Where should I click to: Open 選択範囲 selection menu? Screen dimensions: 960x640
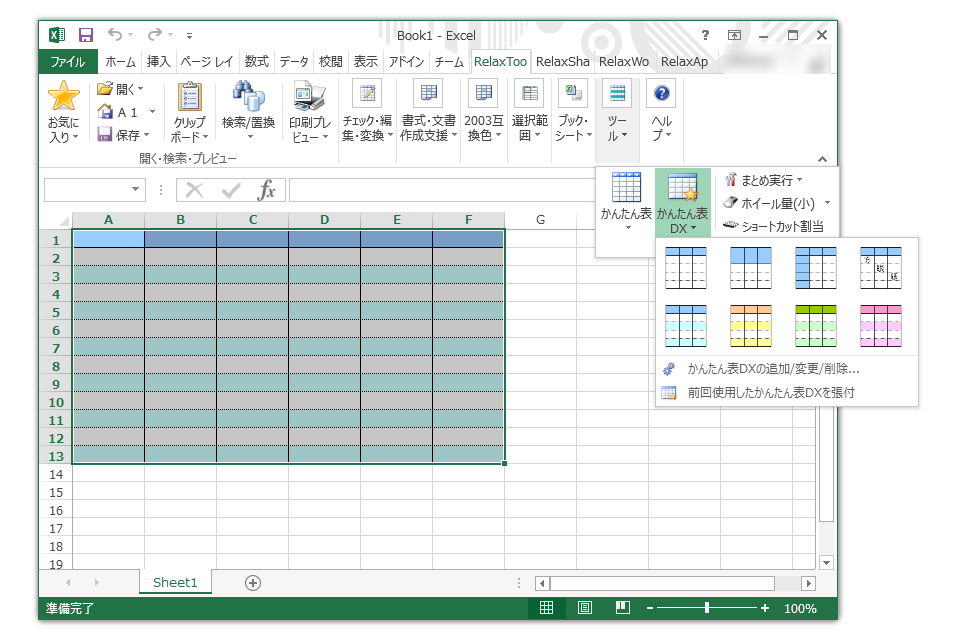tap(530, 111)
